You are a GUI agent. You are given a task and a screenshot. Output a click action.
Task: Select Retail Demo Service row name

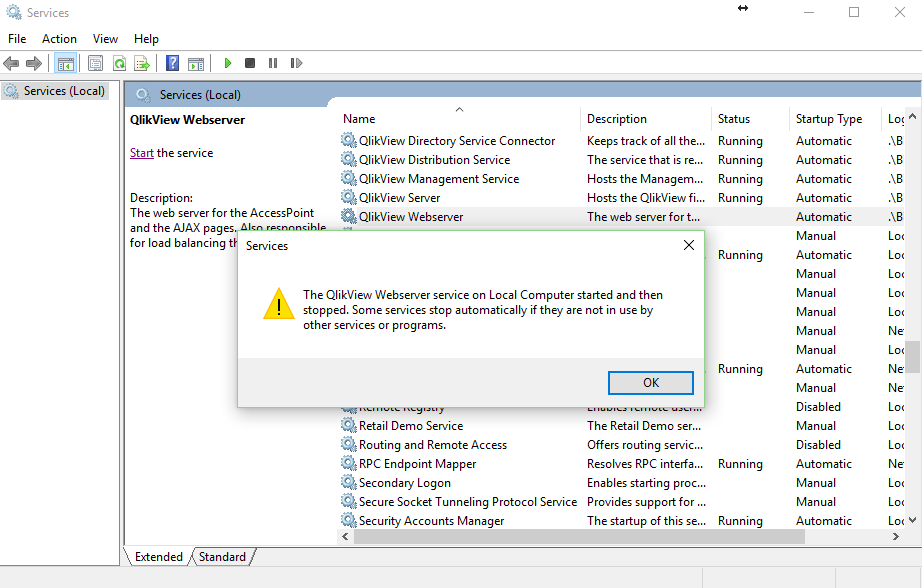[411, 425]
